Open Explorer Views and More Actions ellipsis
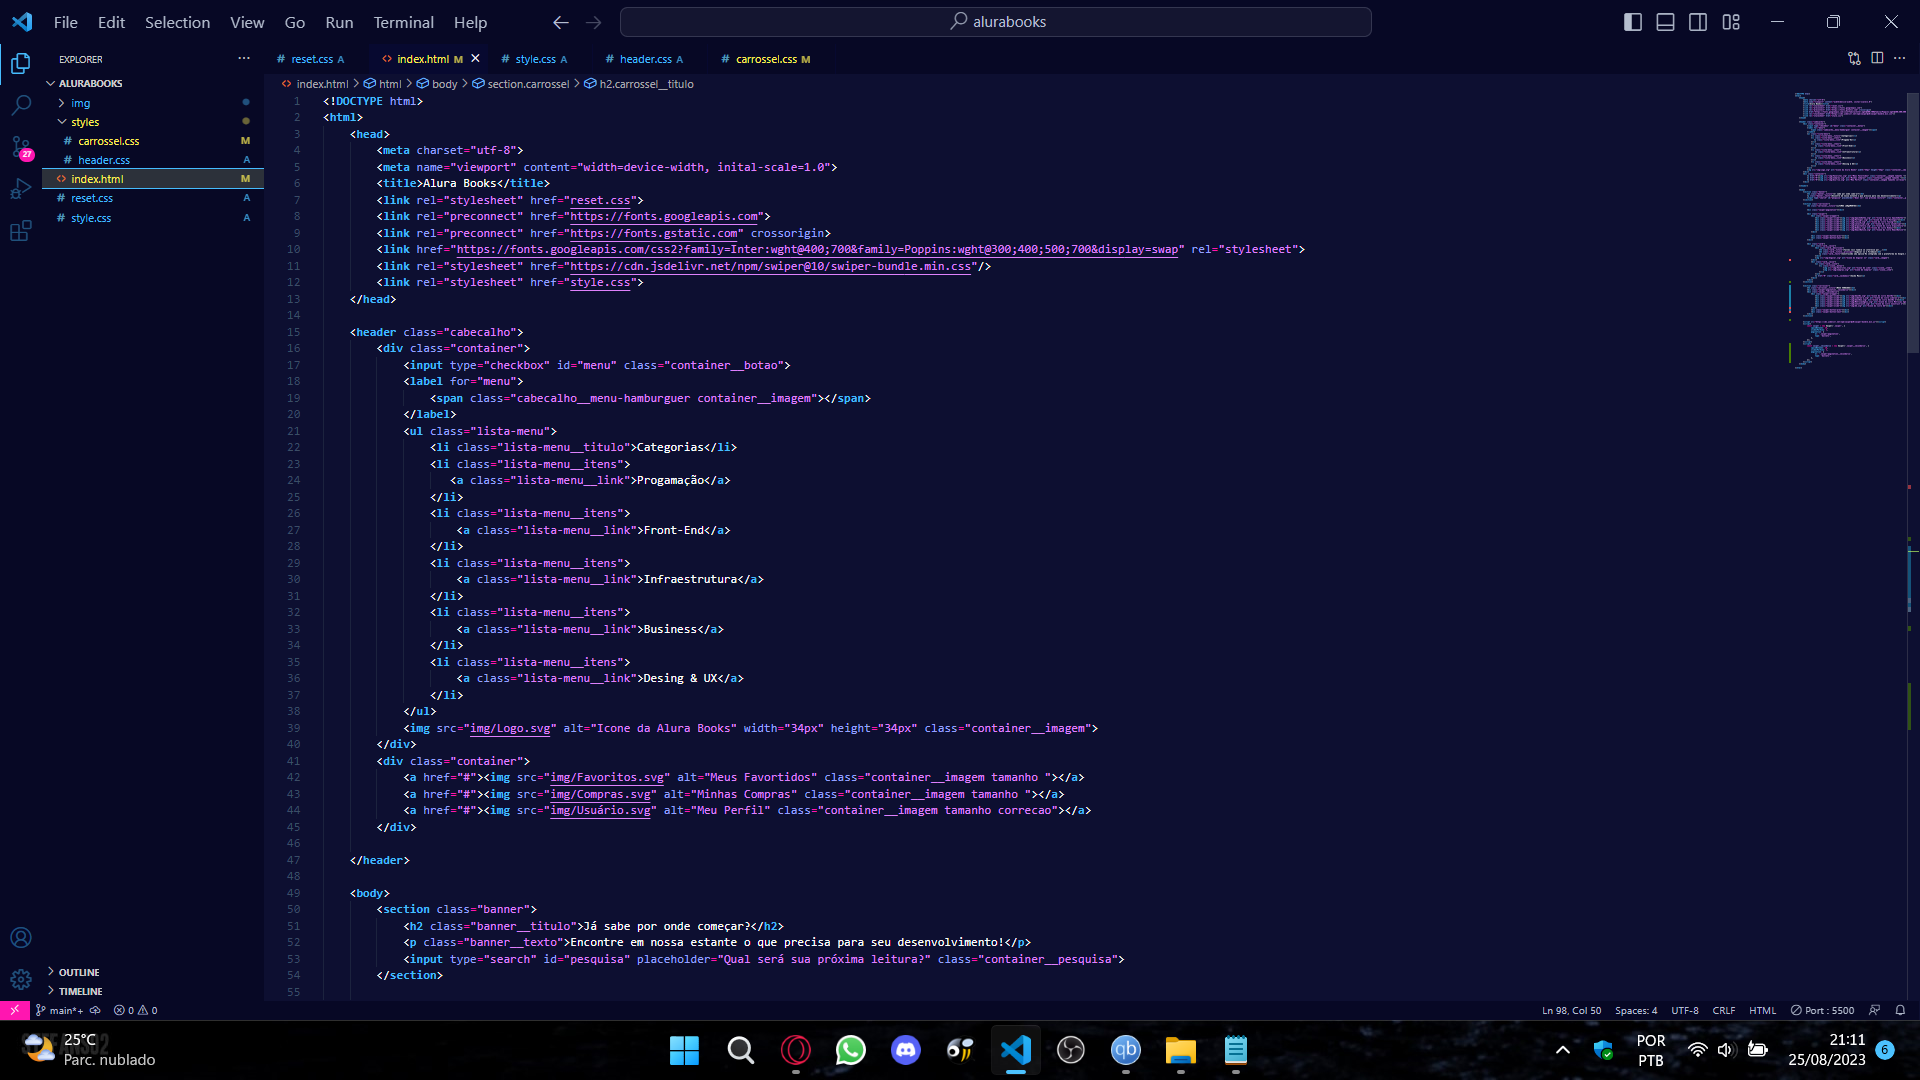Viewport: 1920px width, 1080px height. [244, 59]
